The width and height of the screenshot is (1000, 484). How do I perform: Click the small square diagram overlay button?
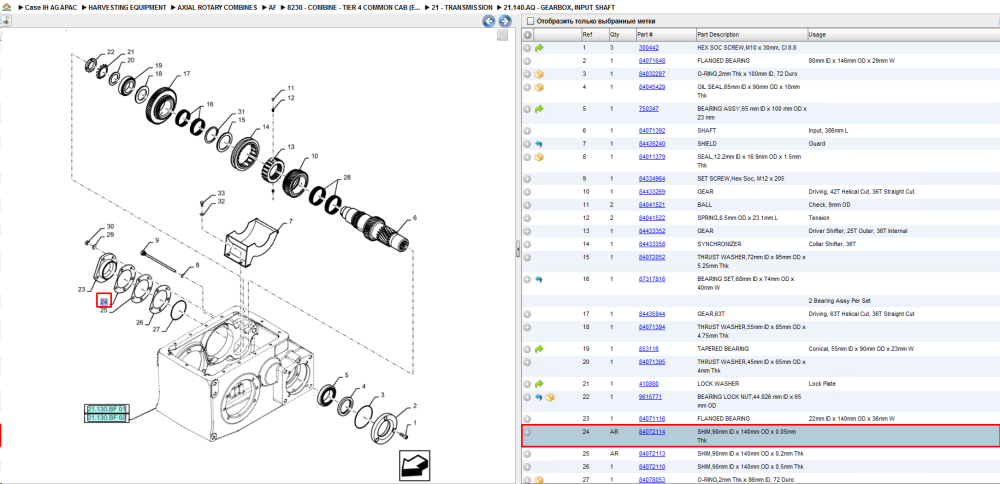tap(503, 35)
